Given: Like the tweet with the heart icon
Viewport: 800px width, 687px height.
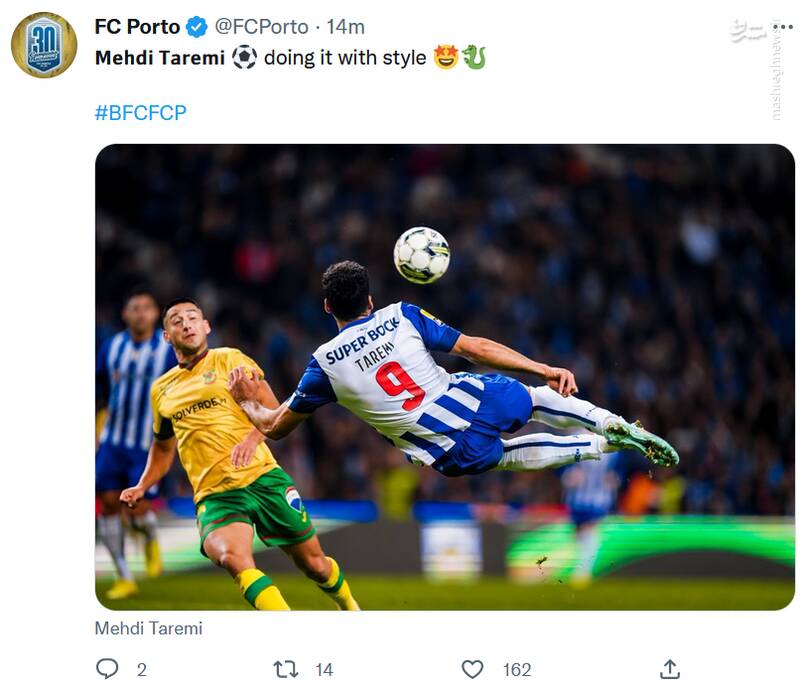Looking at the screenshot, I should [472, 669].
